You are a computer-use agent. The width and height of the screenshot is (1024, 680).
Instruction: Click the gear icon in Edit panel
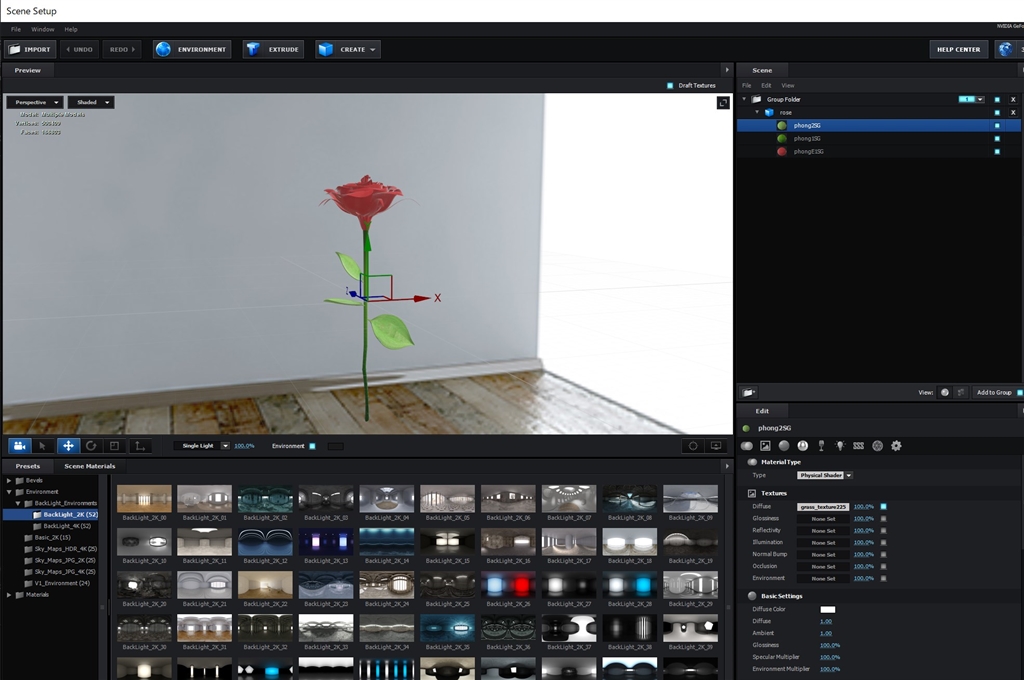click(x=896, y=445)
